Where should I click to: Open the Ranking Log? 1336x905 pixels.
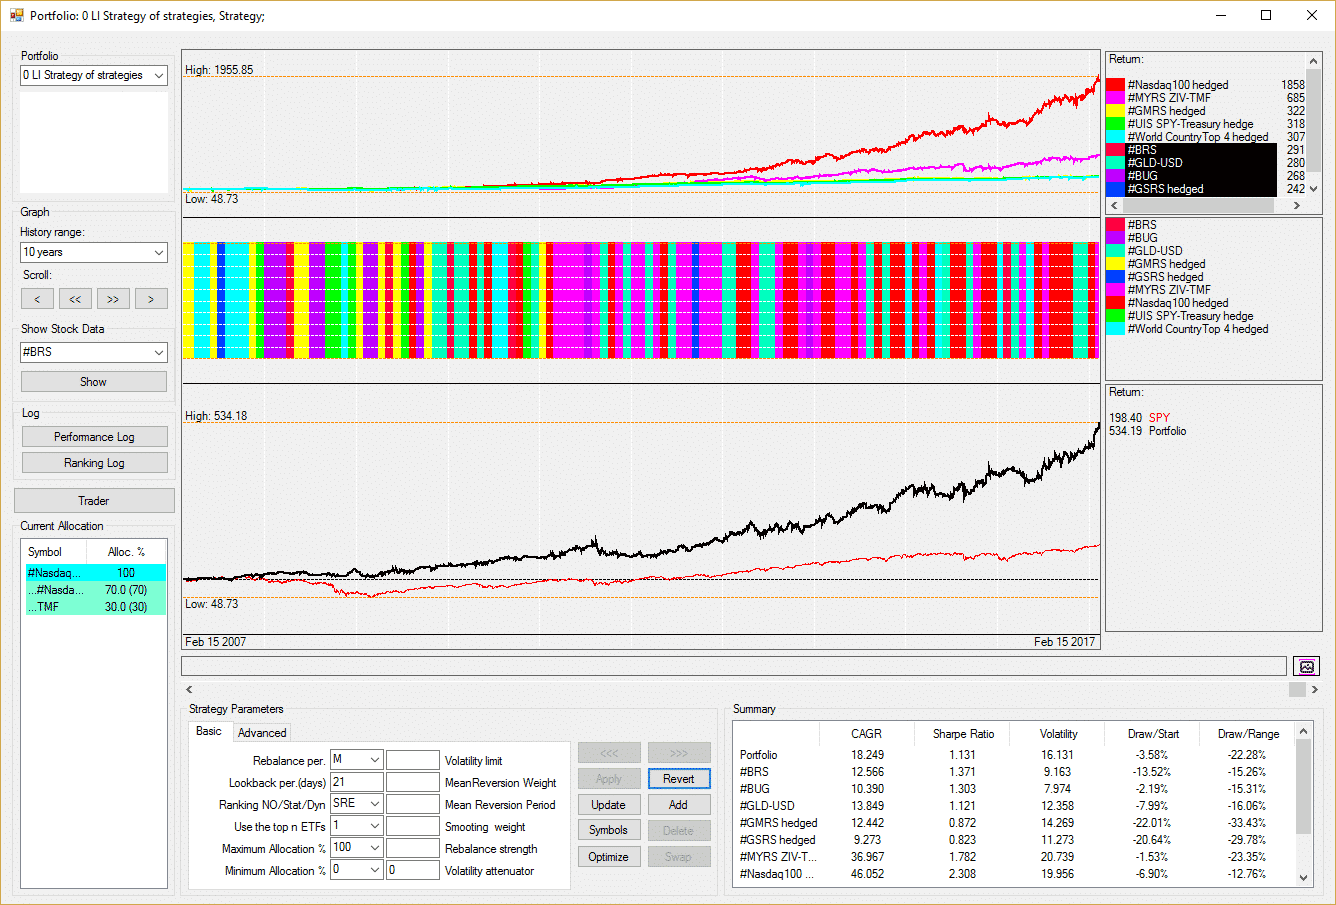[x=94, y=463]
